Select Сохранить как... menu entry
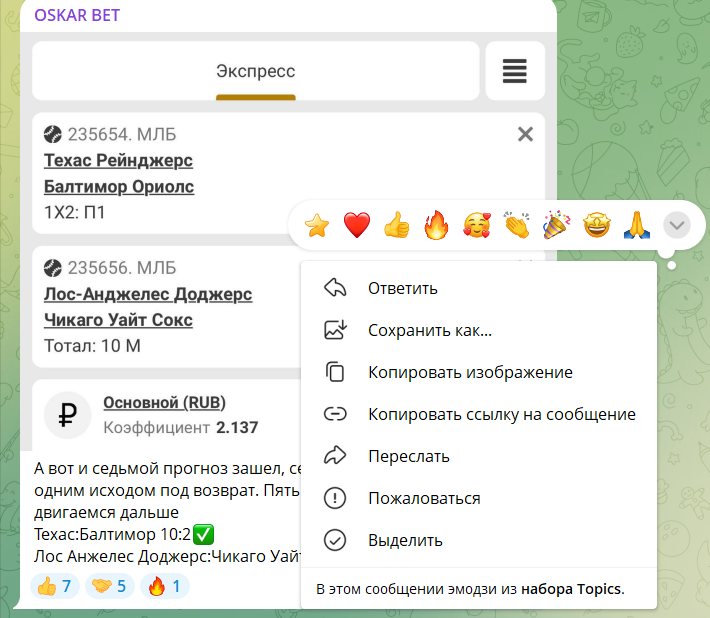The width and height of the screenshot is (710, 618). pyautogui.click(x=429, y=330)
